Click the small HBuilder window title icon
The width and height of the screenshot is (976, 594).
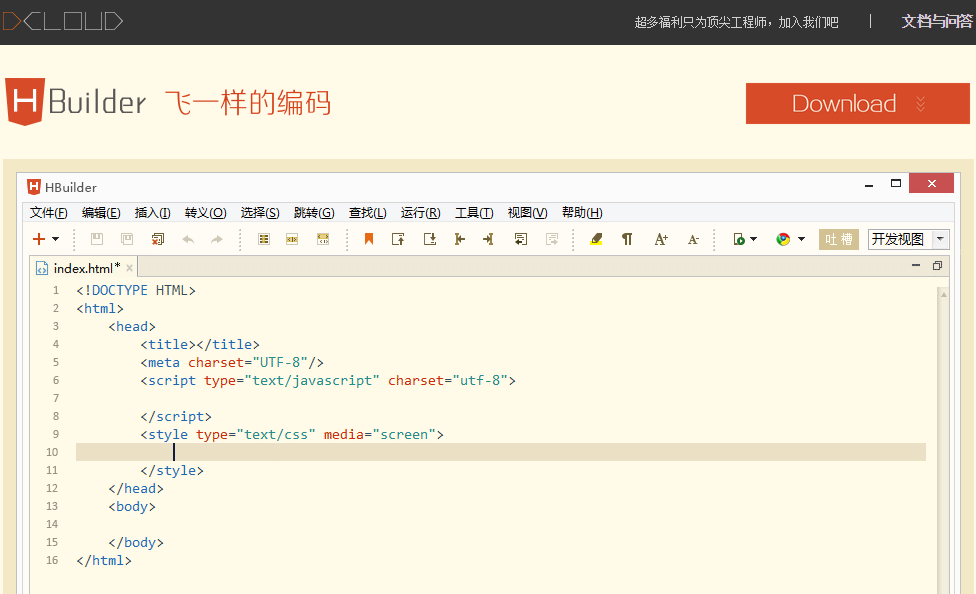tap(34, 187)
